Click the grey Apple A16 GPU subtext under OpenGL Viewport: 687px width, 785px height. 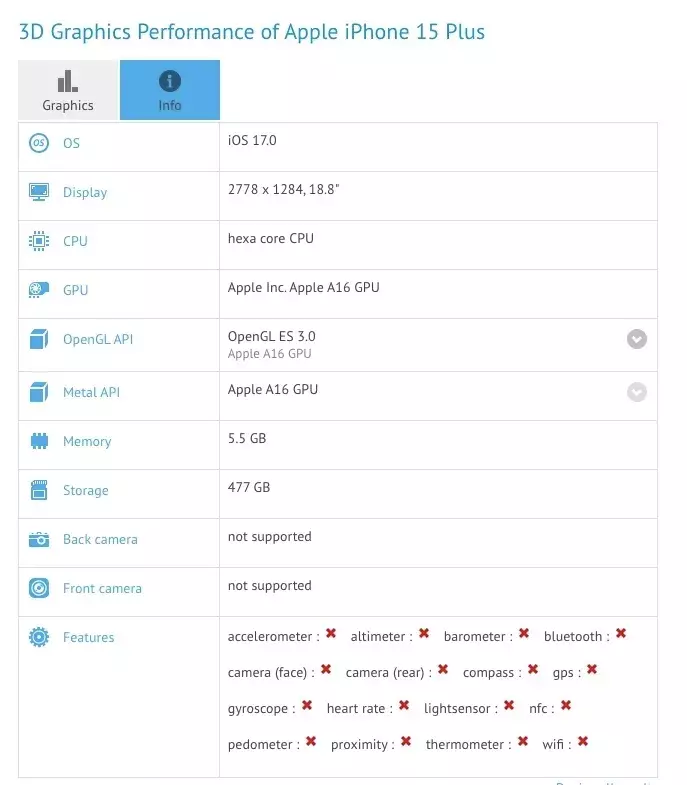tap(269, 354)
